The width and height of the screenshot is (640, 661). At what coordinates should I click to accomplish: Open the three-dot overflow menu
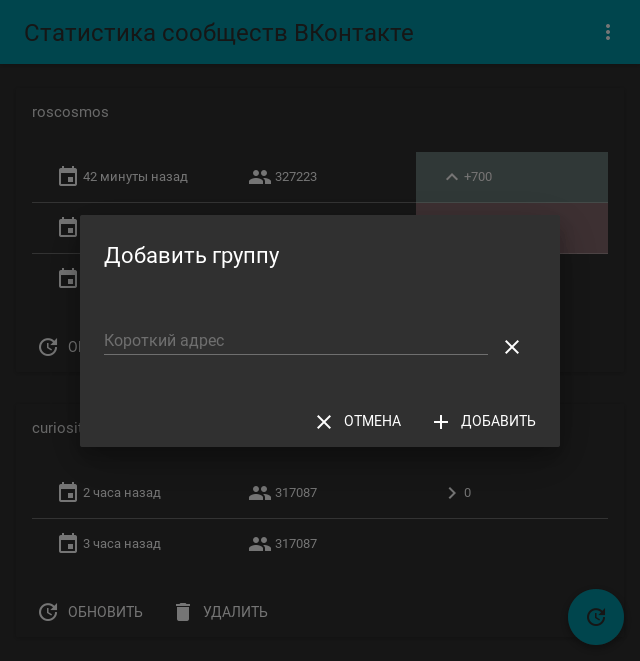(x=608, y=32)
